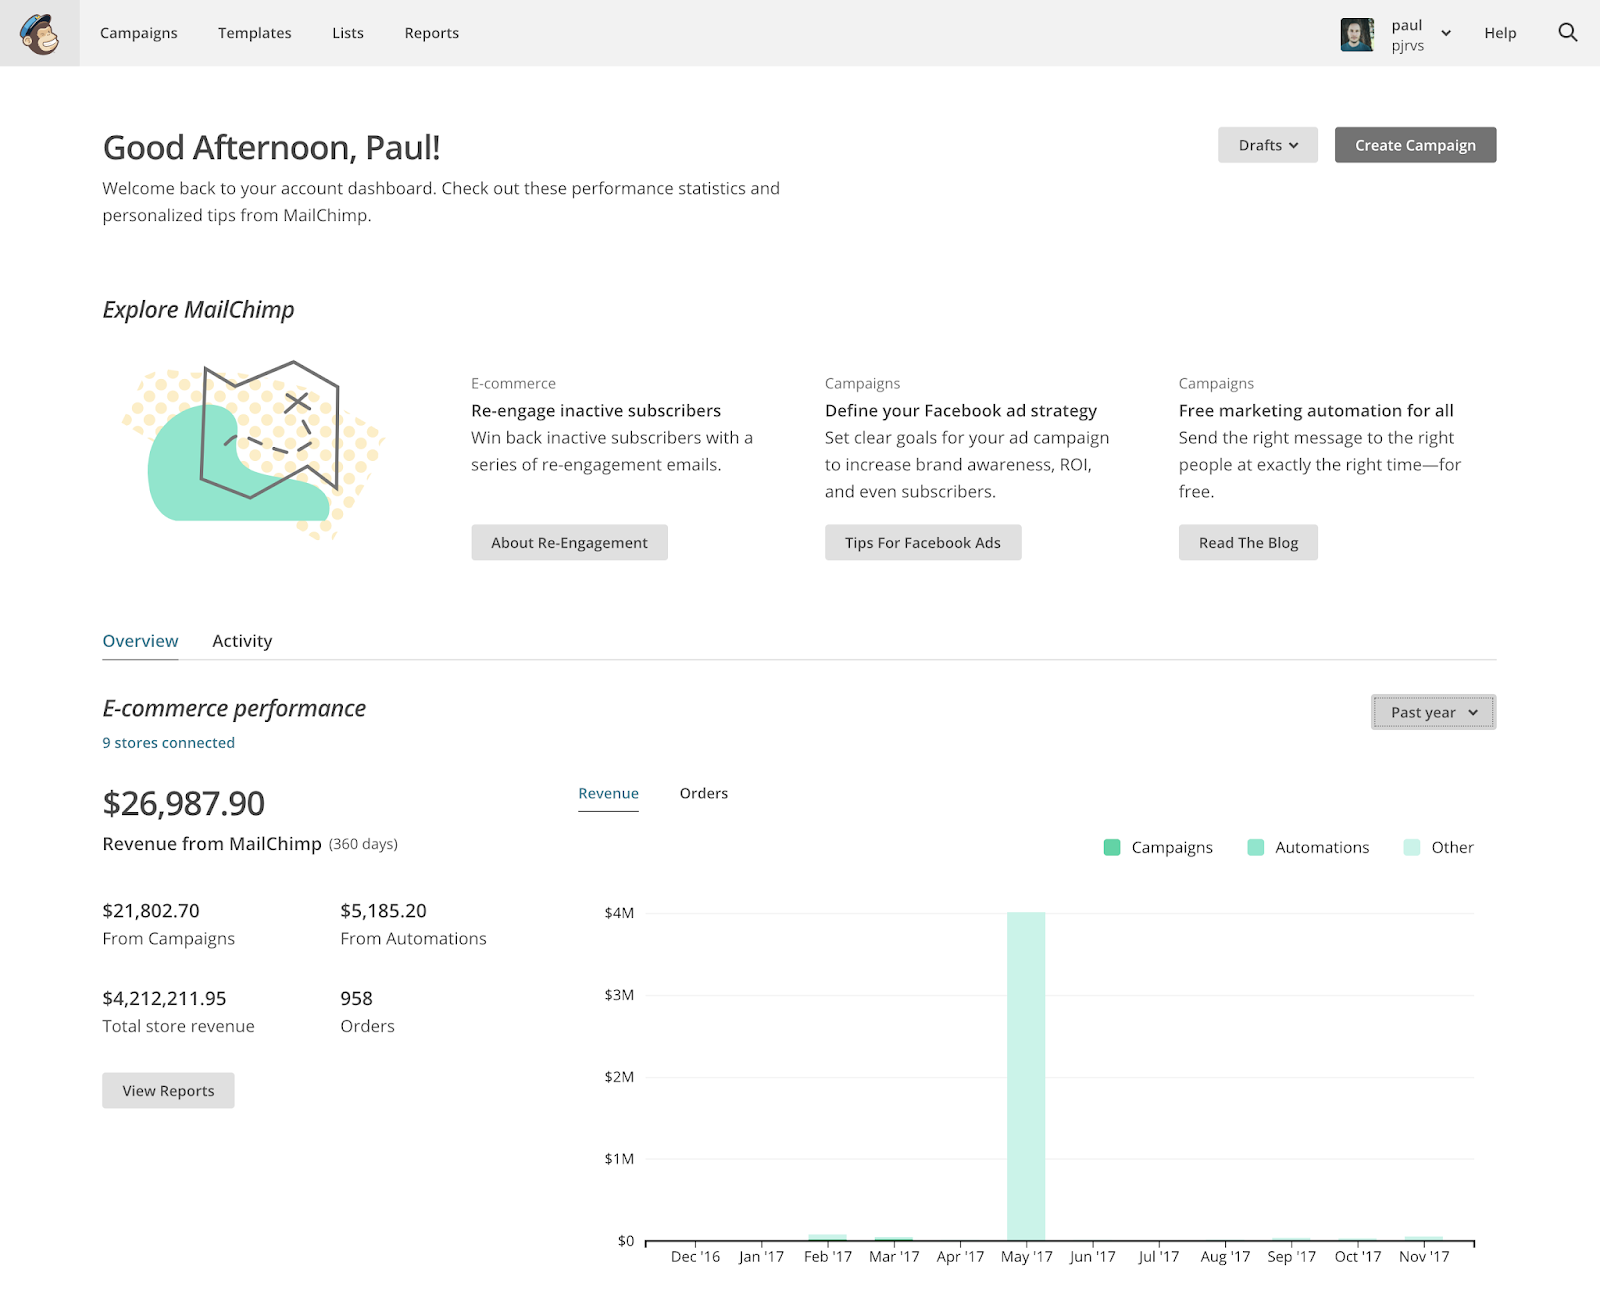Expand the Drafts dropdown
The height and width of the screenshot is (1305, 1600).
pos(1267,145)
